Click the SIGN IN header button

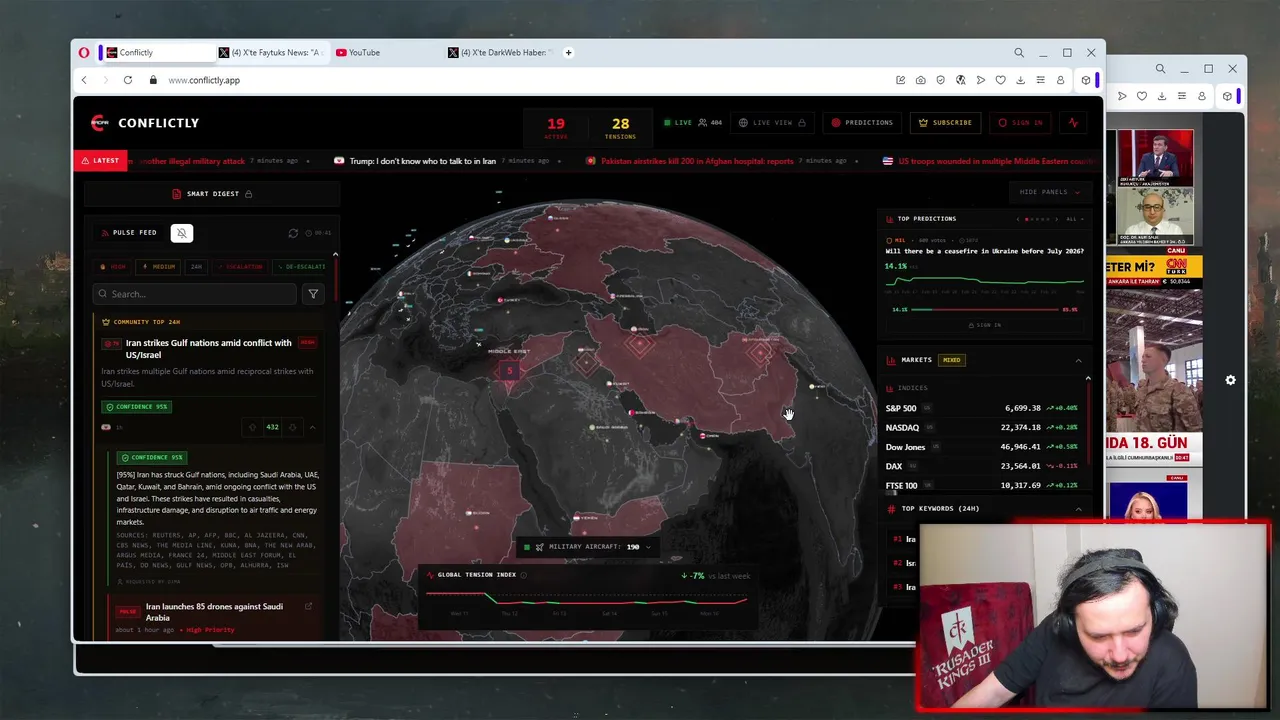1020,123
